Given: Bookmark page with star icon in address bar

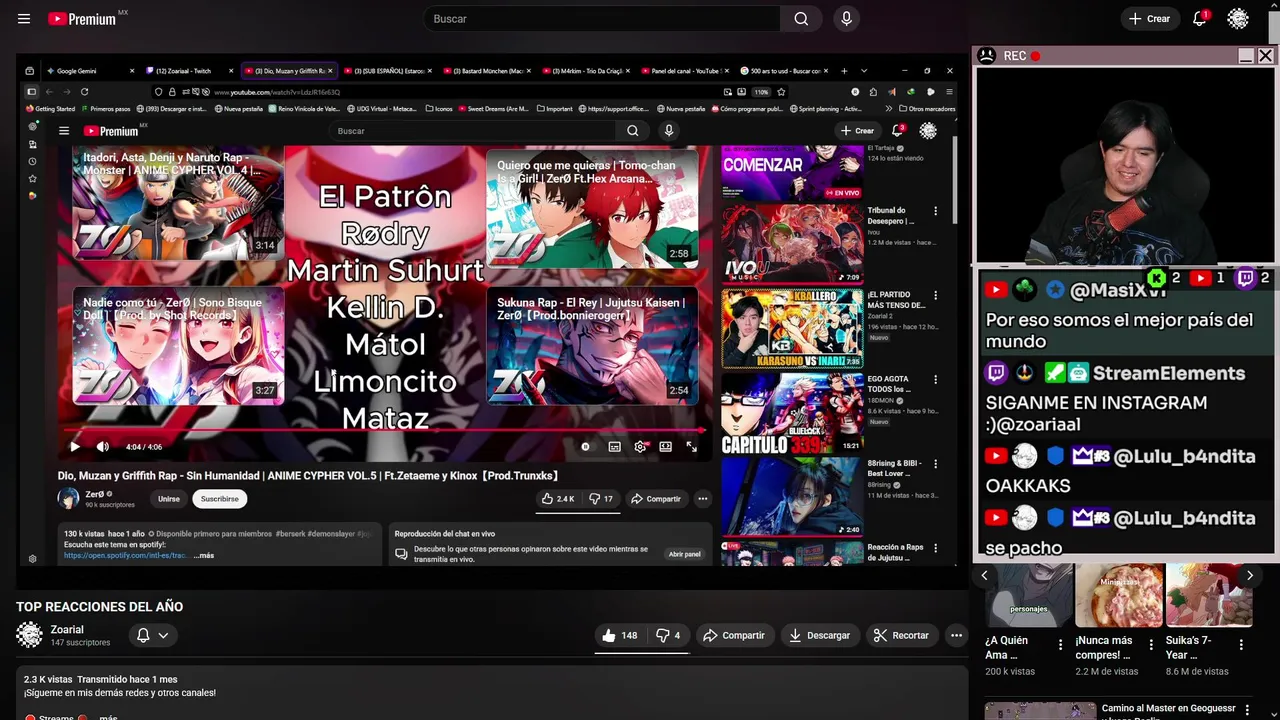Looking at the screenshot, I should click(x=781, y=92).
